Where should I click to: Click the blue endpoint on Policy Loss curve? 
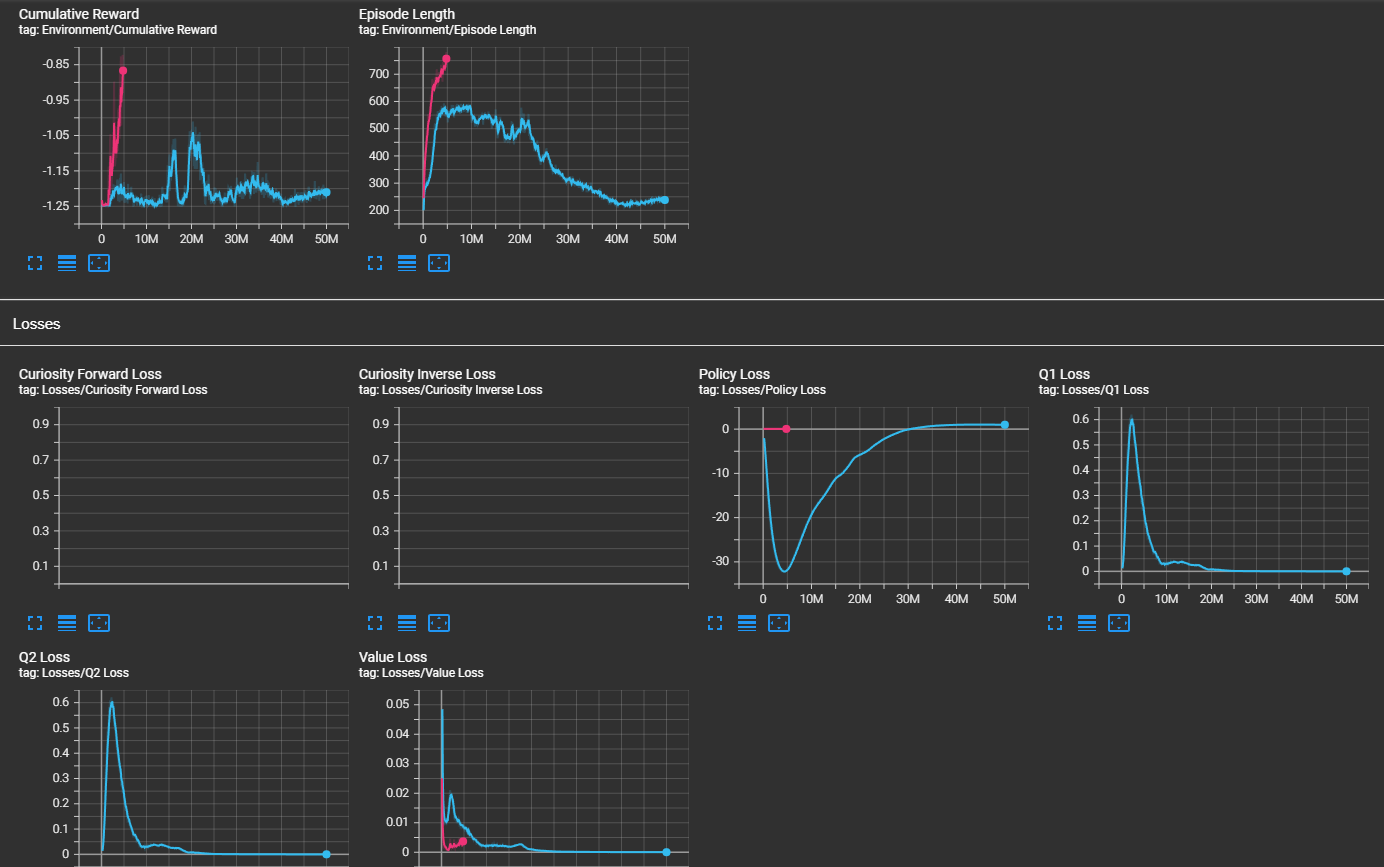coord(1005,425)
